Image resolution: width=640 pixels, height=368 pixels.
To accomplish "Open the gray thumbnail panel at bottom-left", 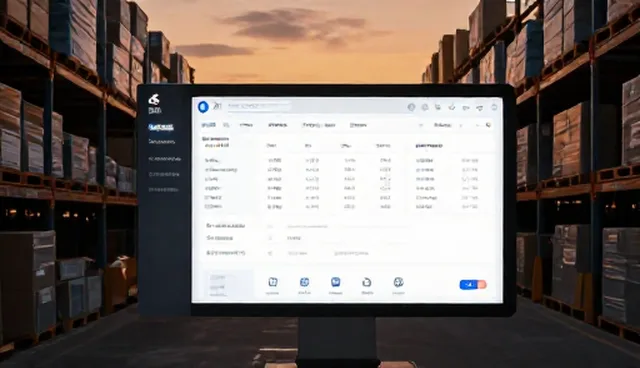I will 228,285.
